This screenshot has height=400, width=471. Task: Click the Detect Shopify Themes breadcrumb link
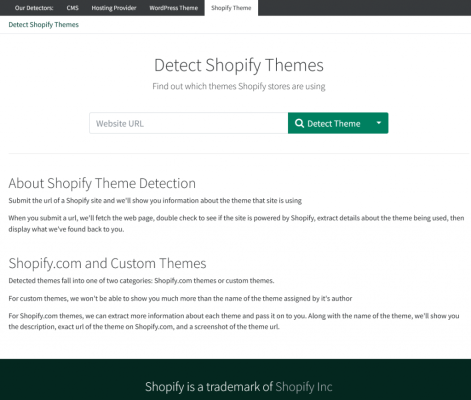pyautogui.click(x=44, y=25)
